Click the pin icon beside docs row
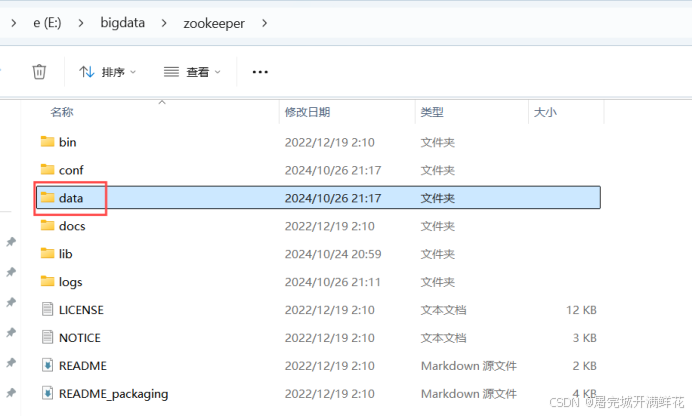 click(11, 242)
